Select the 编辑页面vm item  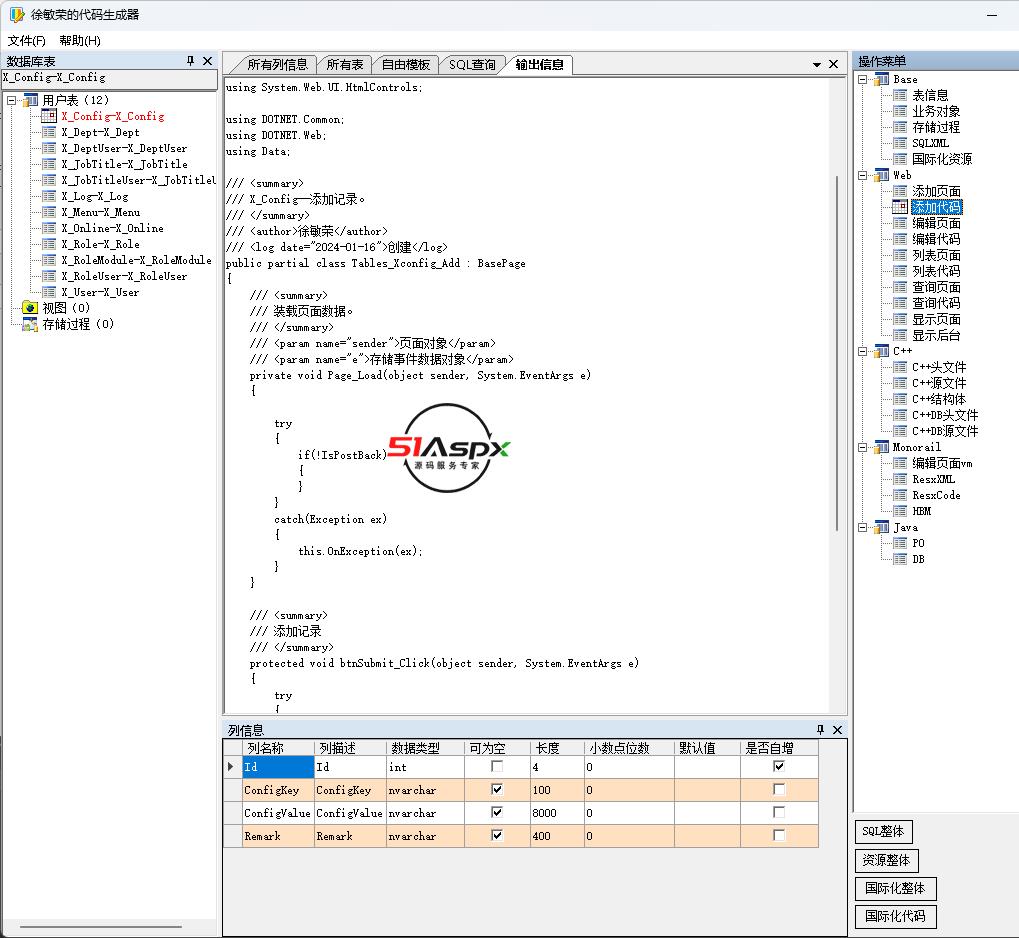point(942,463)
